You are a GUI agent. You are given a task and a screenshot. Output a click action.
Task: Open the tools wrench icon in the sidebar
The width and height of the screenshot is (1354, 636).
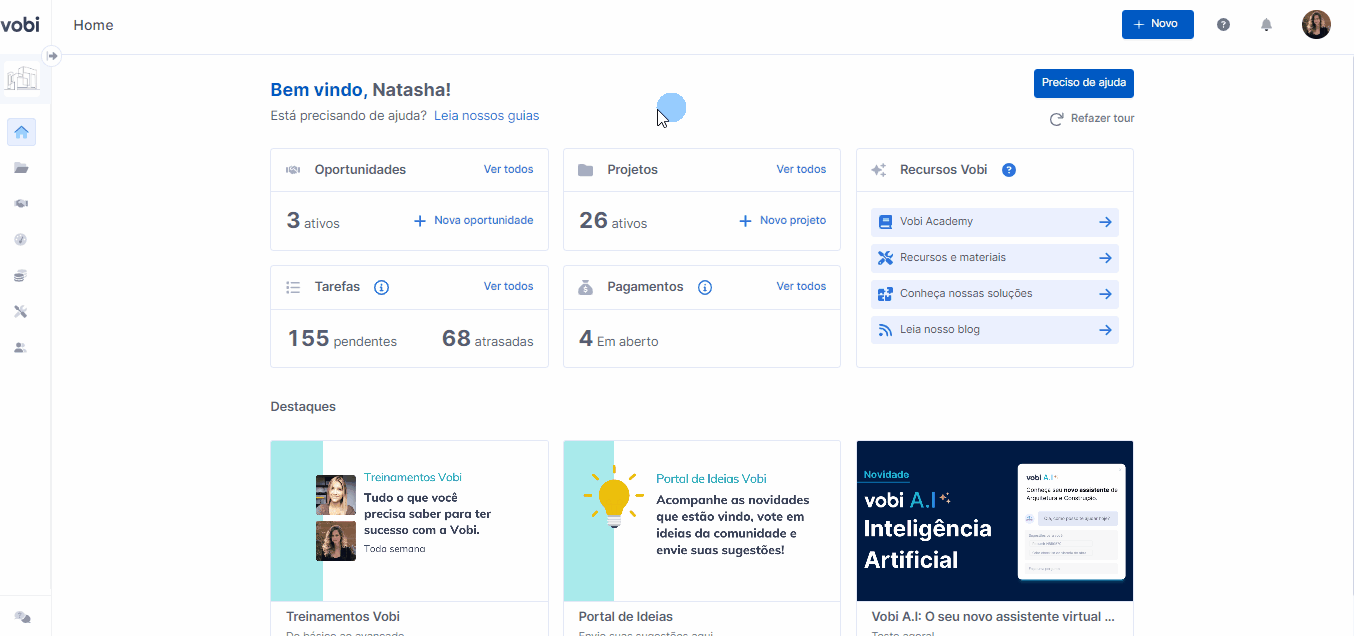(21, 311)
